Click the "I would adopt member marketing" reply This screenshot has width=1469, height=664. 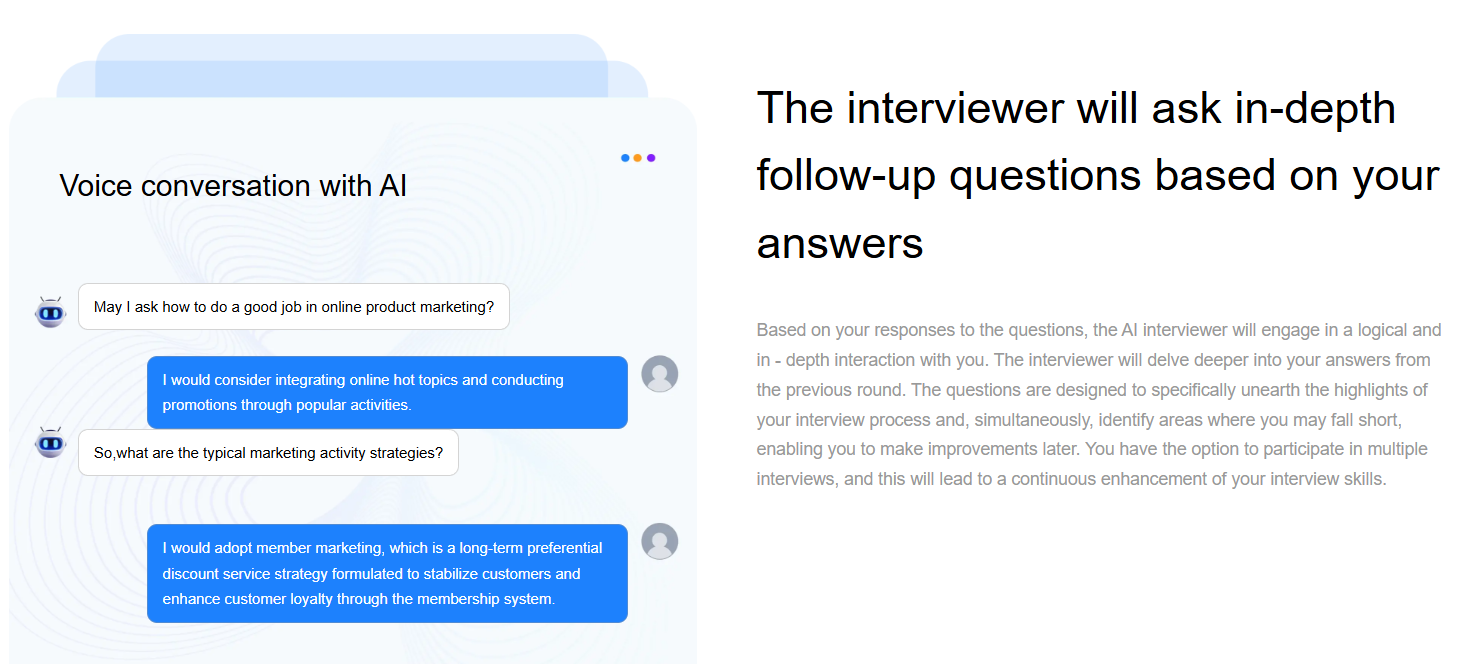click(387, 573)
